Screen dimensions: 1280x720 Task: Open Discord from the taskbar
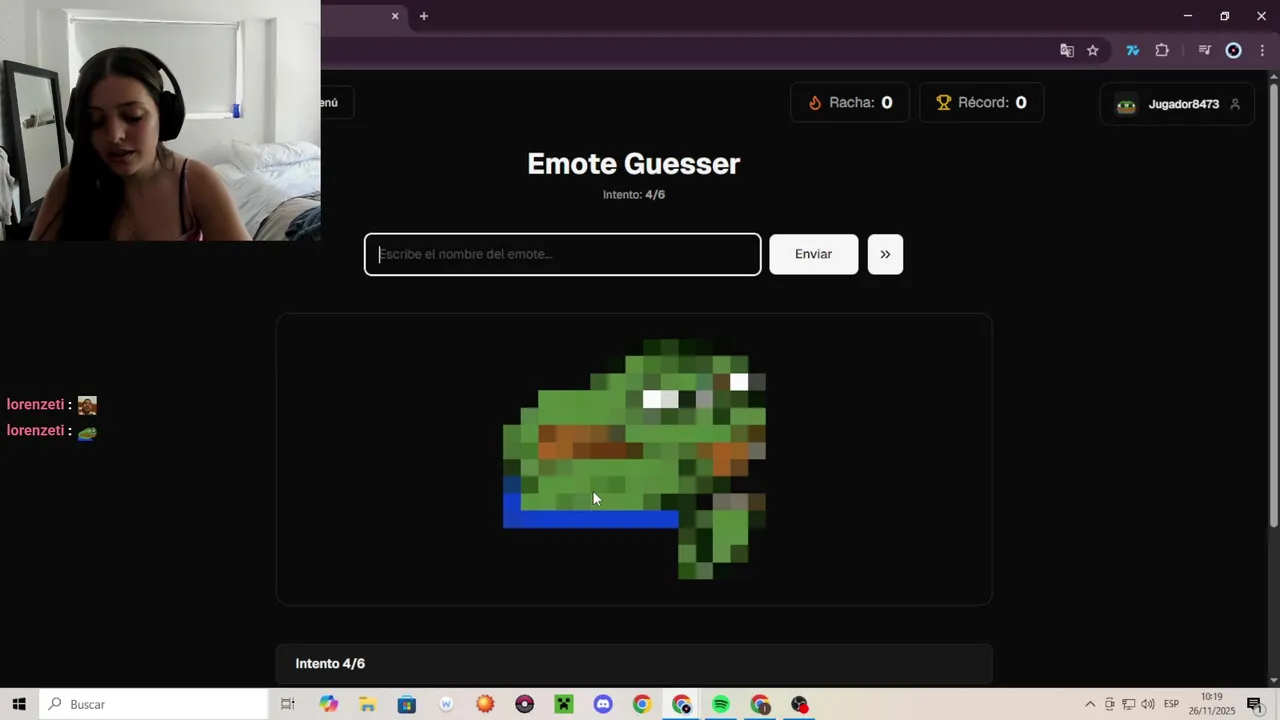(x=603, y=704)
